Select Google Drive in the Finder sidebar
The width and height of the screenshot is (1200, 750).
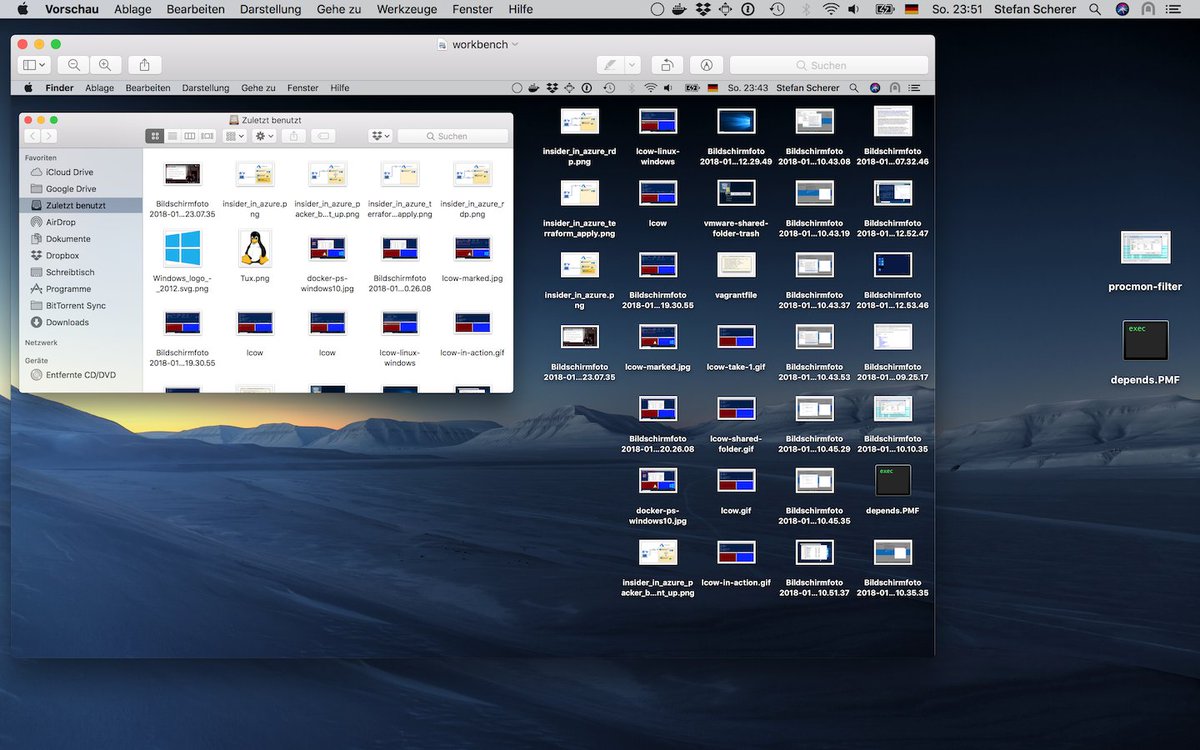tap(71, 189)
